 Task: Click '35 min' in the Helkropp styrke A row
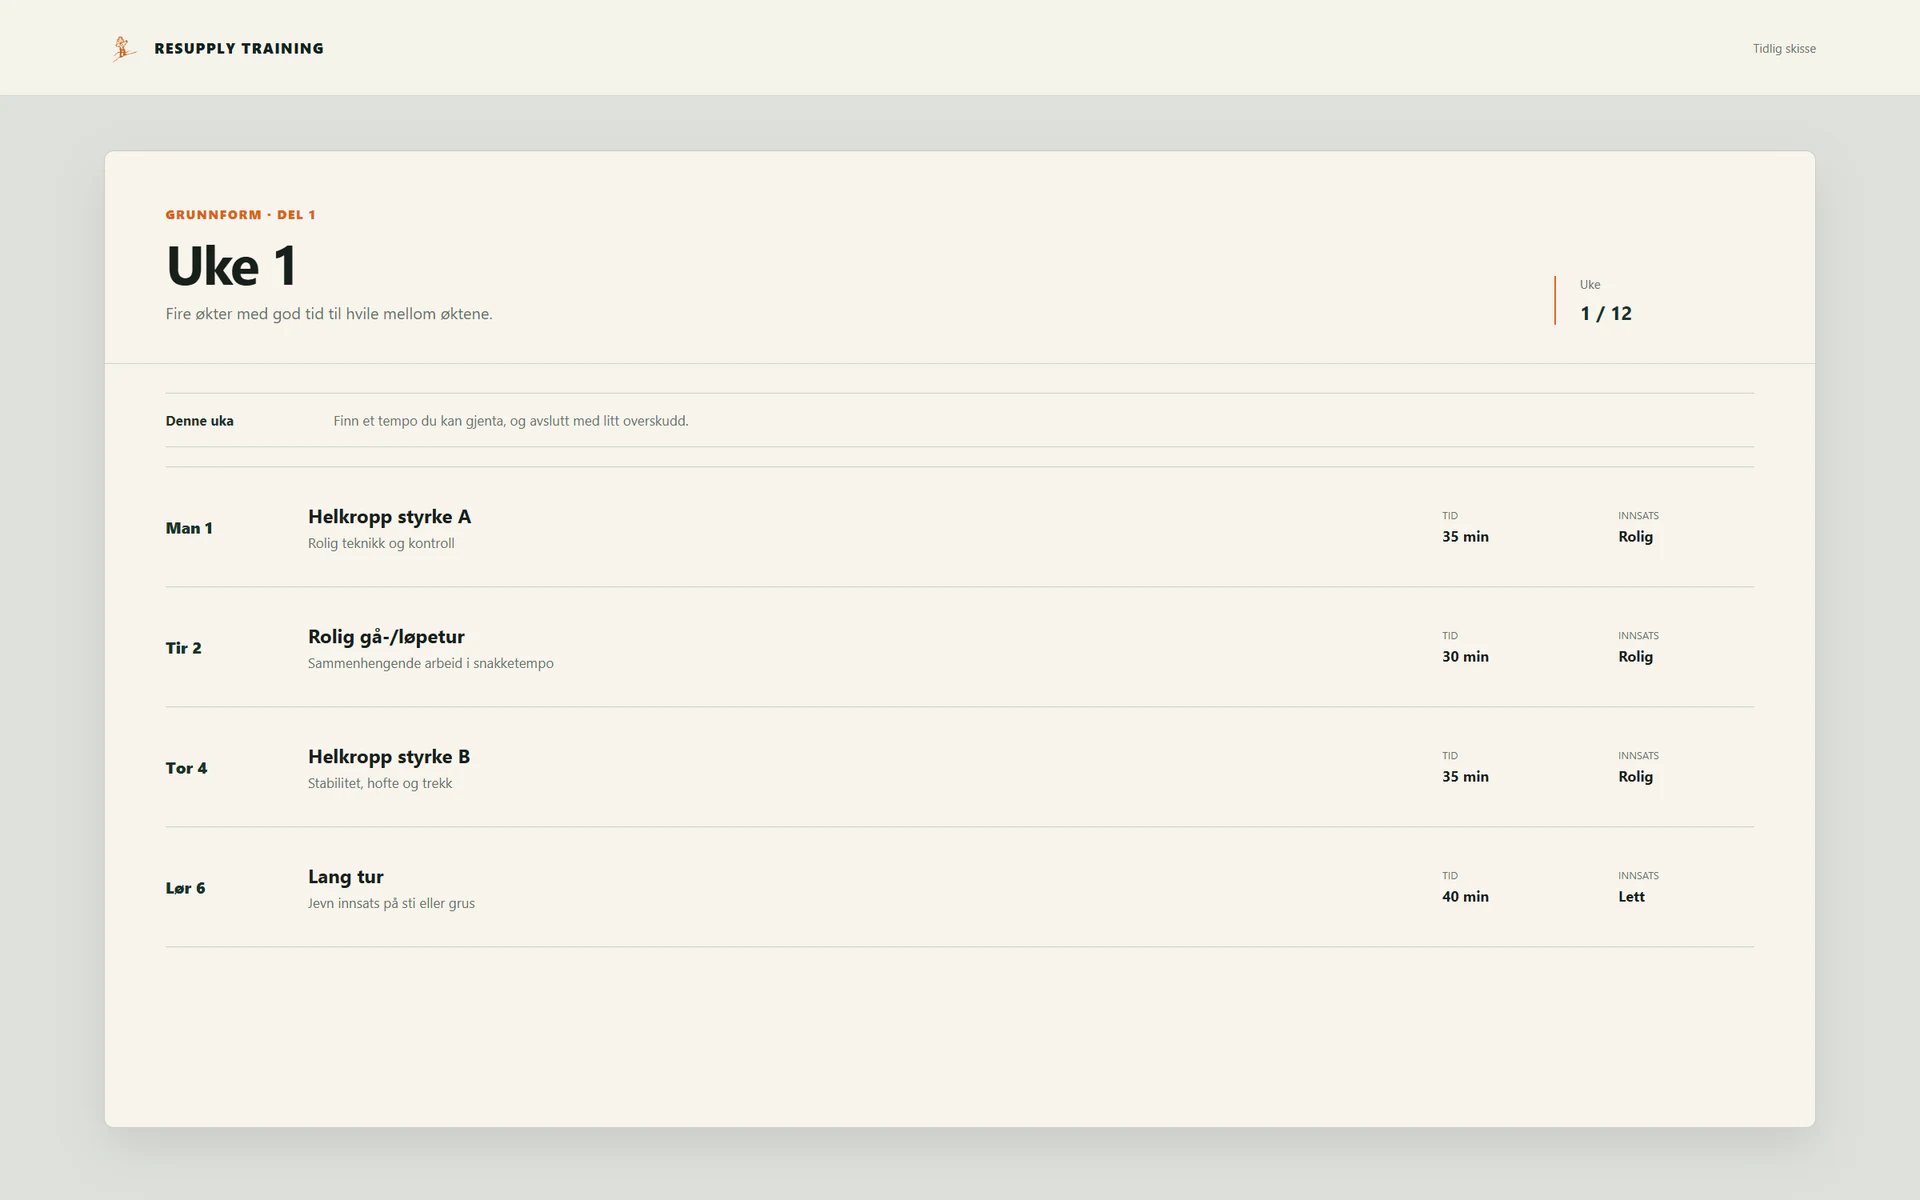[x=1465, y=537]
